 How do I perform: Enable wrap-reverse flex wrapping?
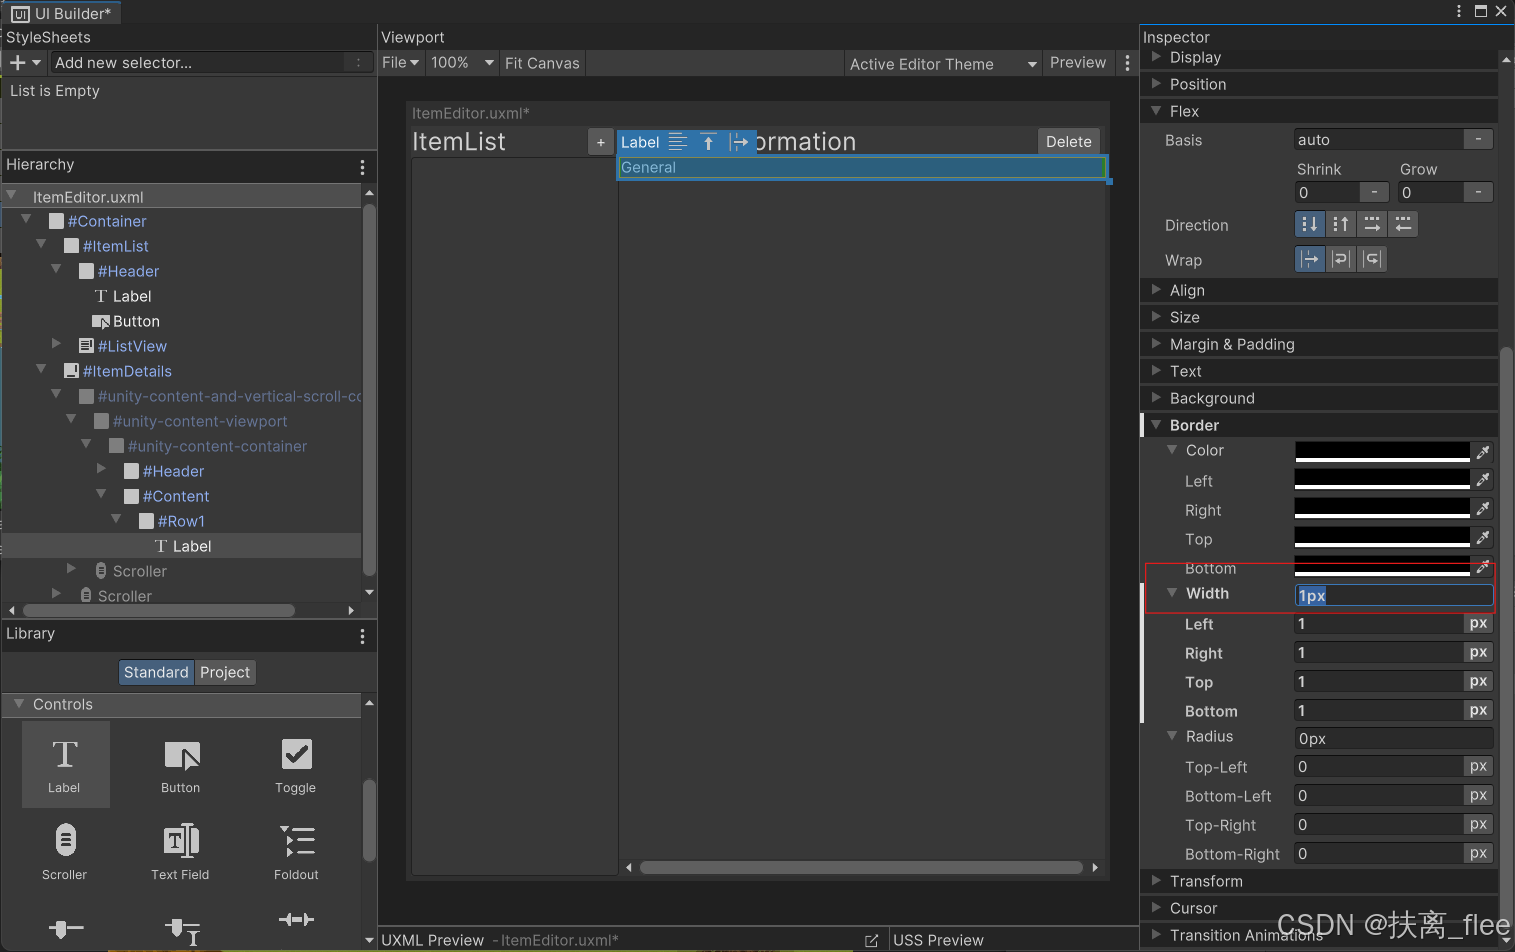(x=1372, y=259)
